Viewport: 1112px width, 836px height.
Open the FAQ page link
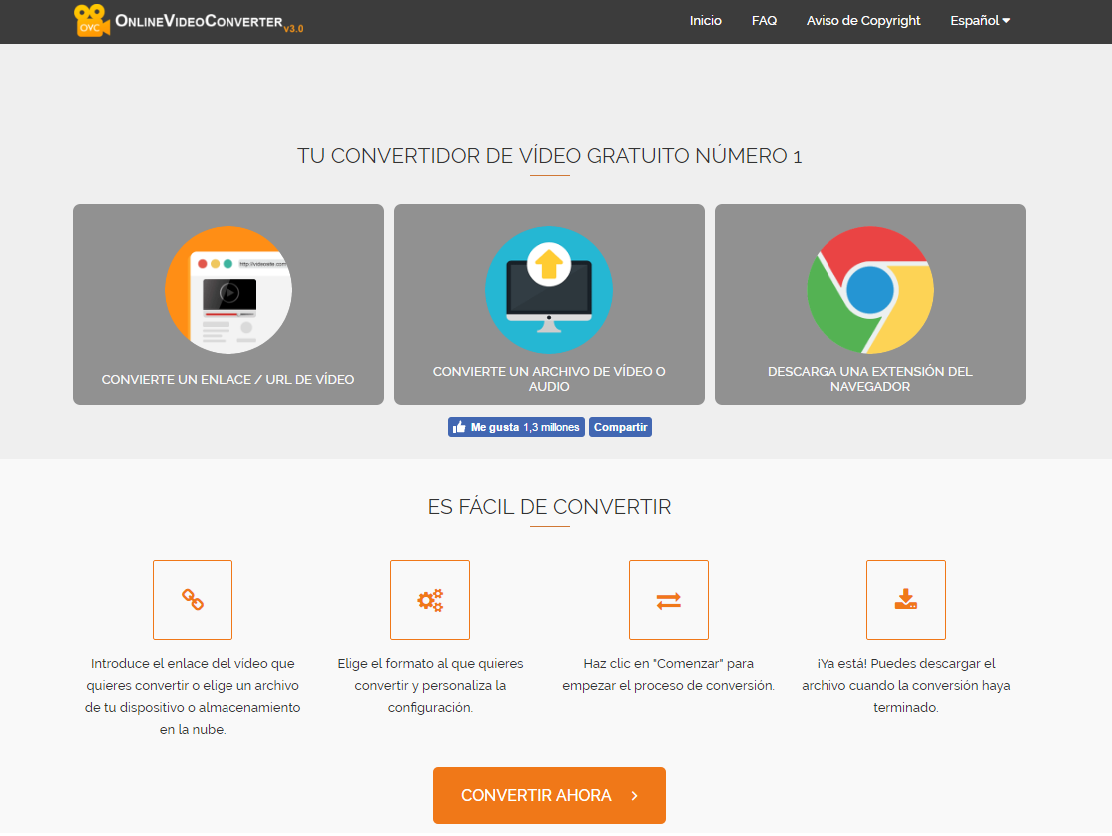pyautogui.click(x=764, y=21)
